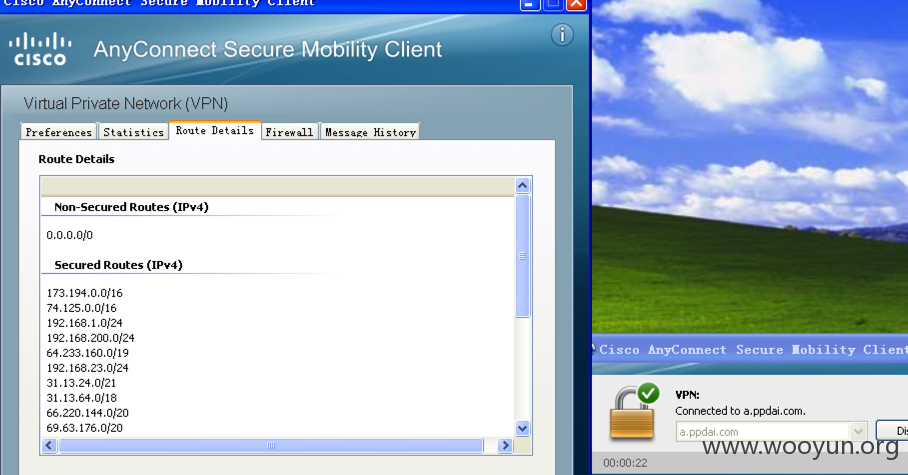Open the info icon in AnyConnect header
The width and height of the screenshot is (908, 475).
pyautogui.click(x=562, y=35)
